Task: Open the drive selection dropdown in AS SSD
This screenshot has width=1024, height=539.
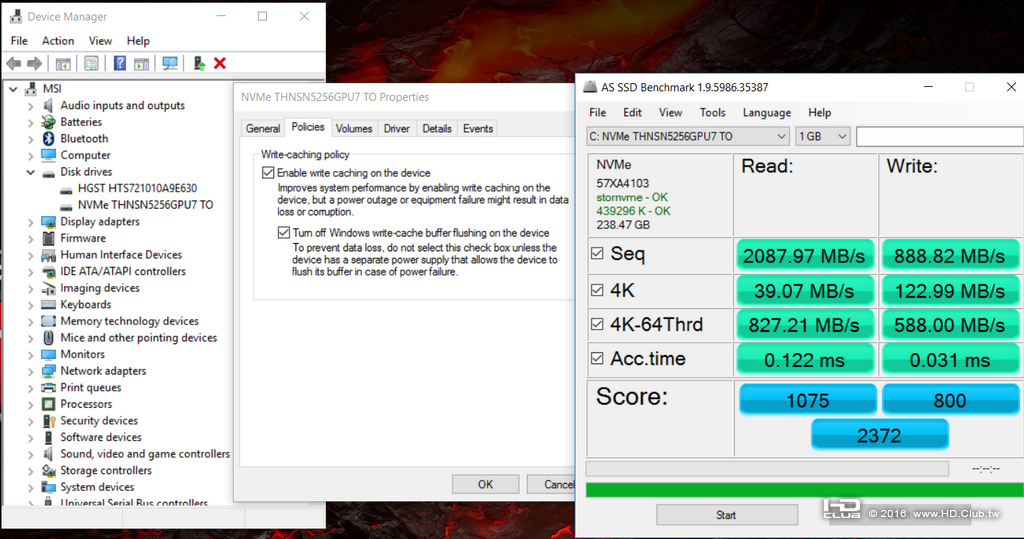Action: click(x=688, y=137)
